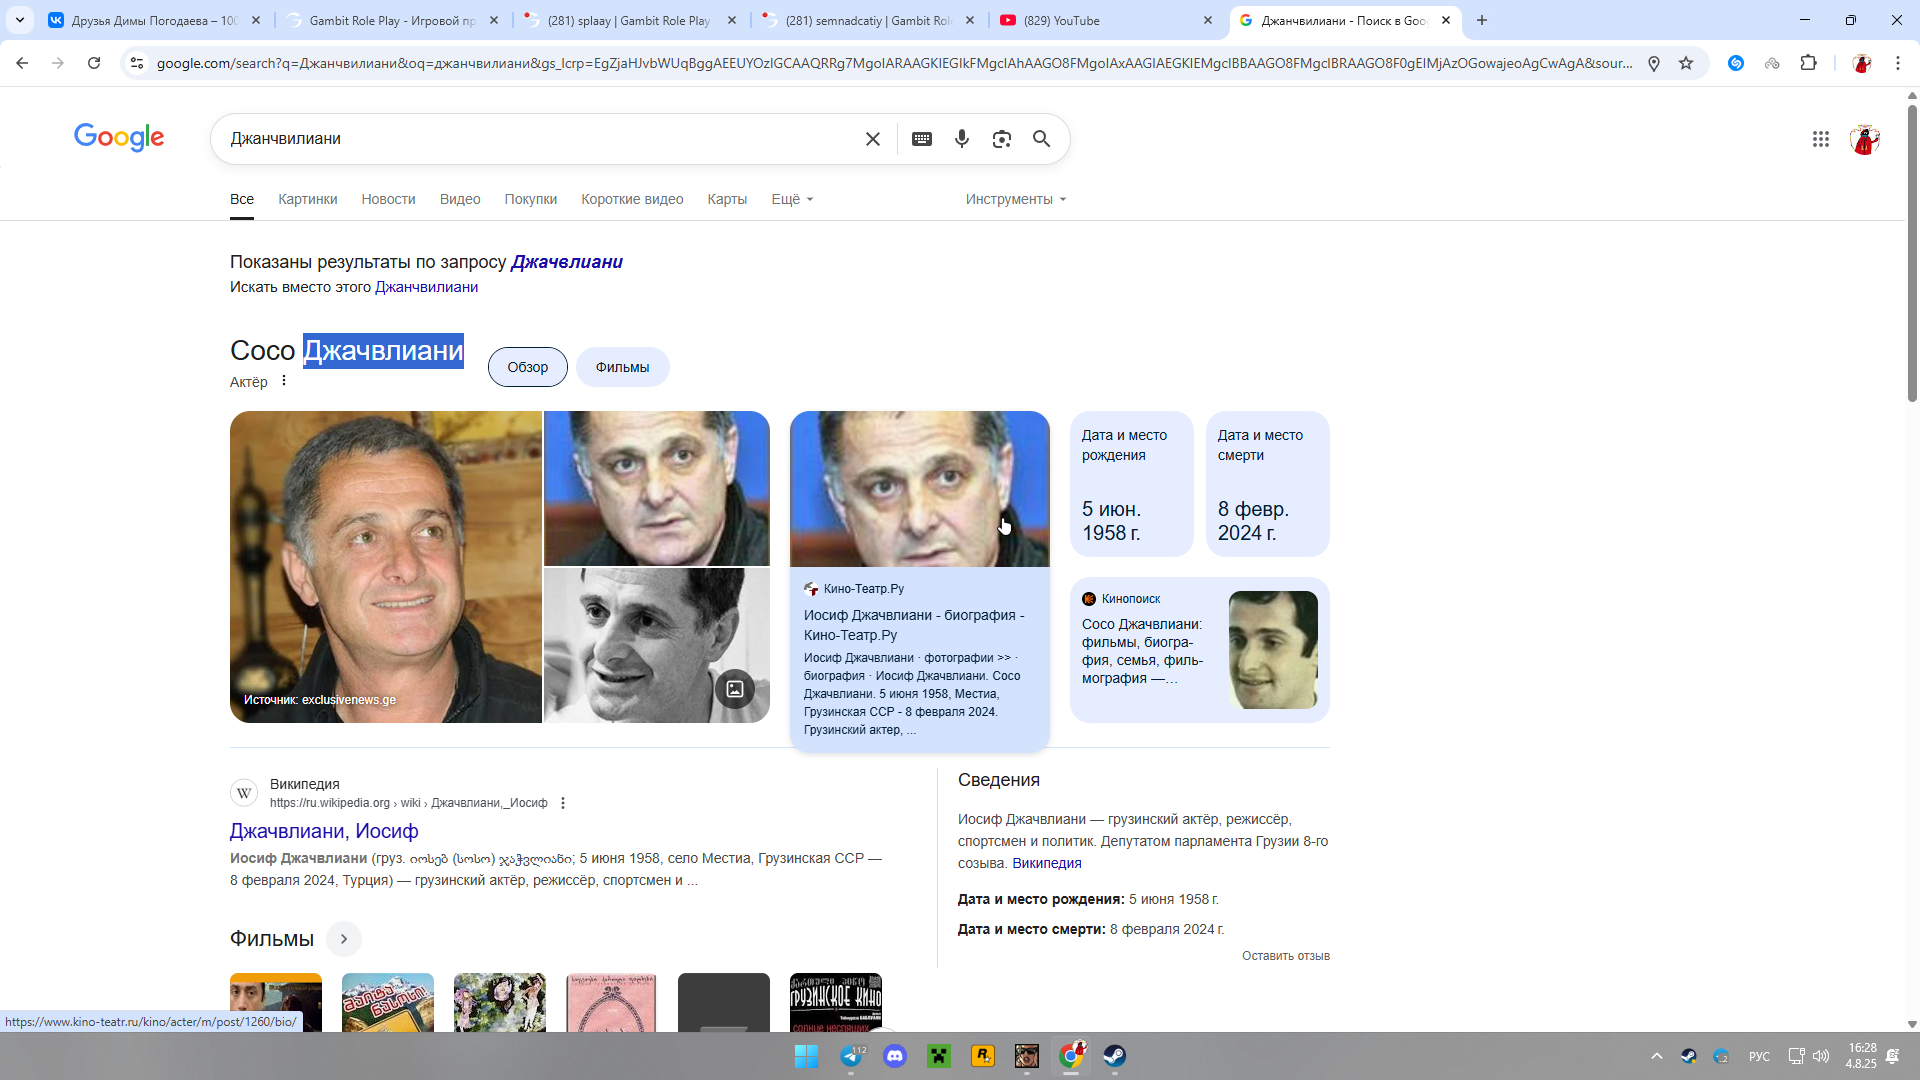Screen dimensions: 1920x1080
Task: Click the voice search microphone icon
Action: (x=961, y=139)
